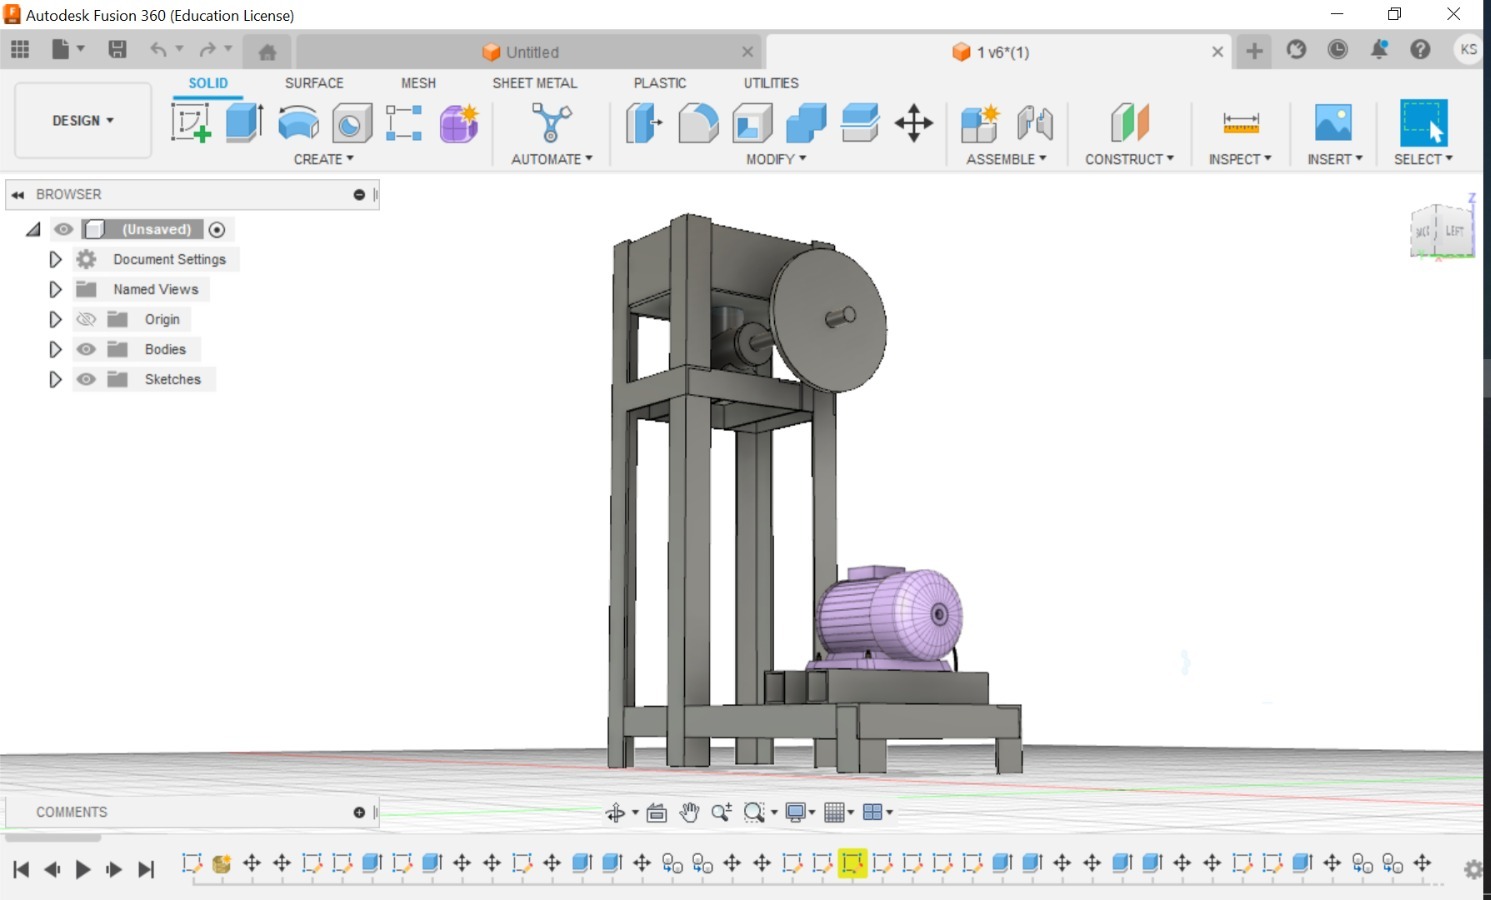This screenshot has height=900, width=1491.
Task: Select the Shell tool
Action: click(x=752, y=124)
